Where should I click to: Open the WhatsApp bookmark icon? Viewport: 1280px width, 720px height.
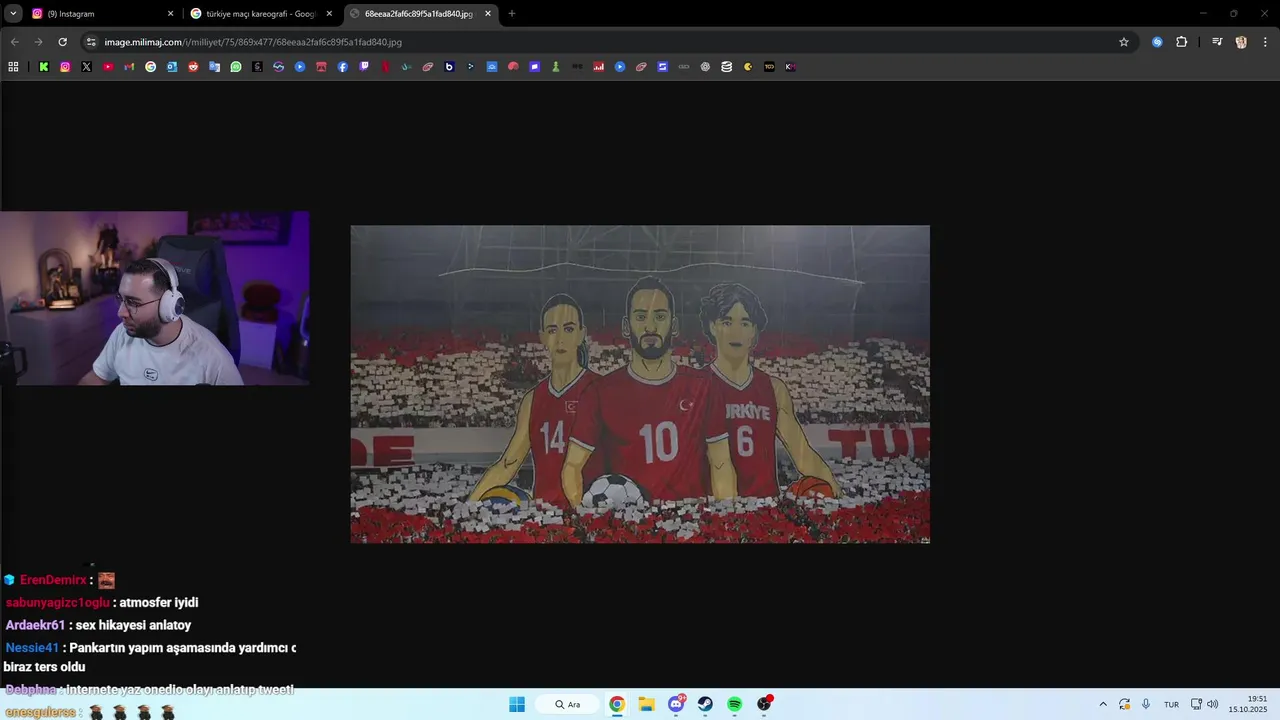(236, 67)
